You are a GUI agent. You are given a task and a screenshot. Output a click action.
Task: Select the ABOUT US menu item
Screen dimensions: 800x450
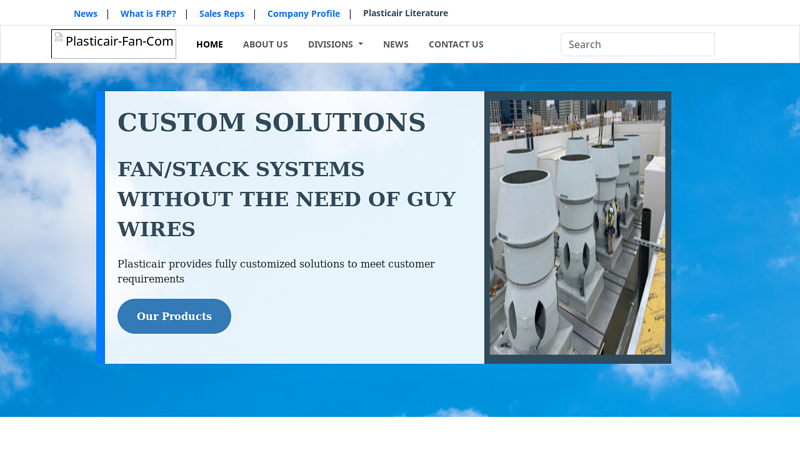tap(265, 44)
